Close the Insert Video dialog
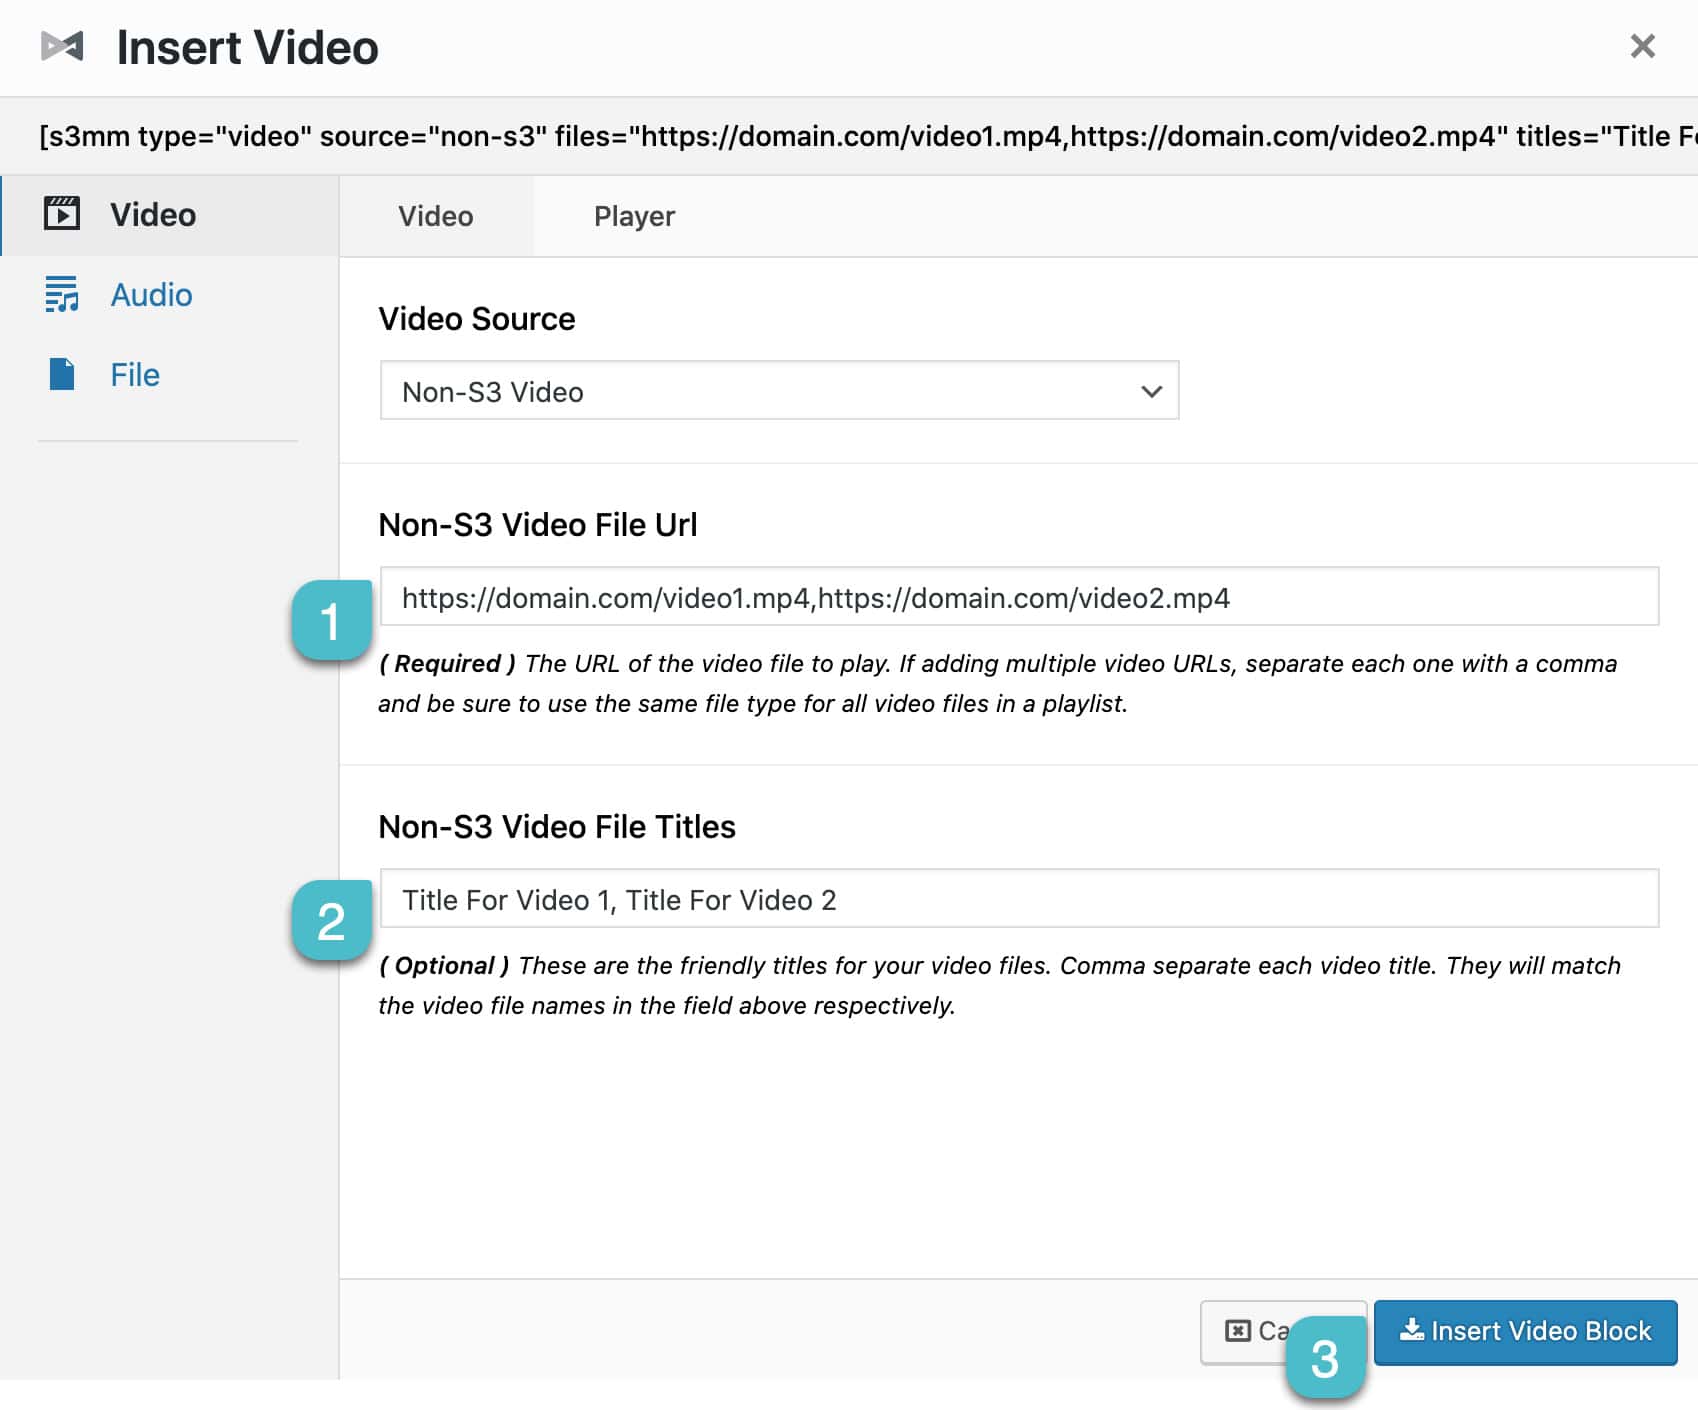This screenshot has height=1410, width=1698. (1642, 46)
